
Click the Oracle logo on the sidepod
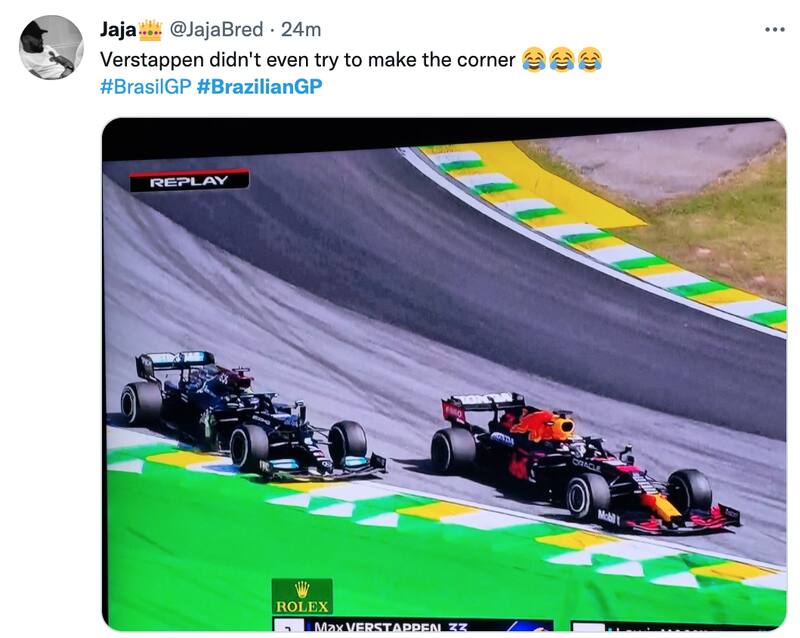pos(585,464)
